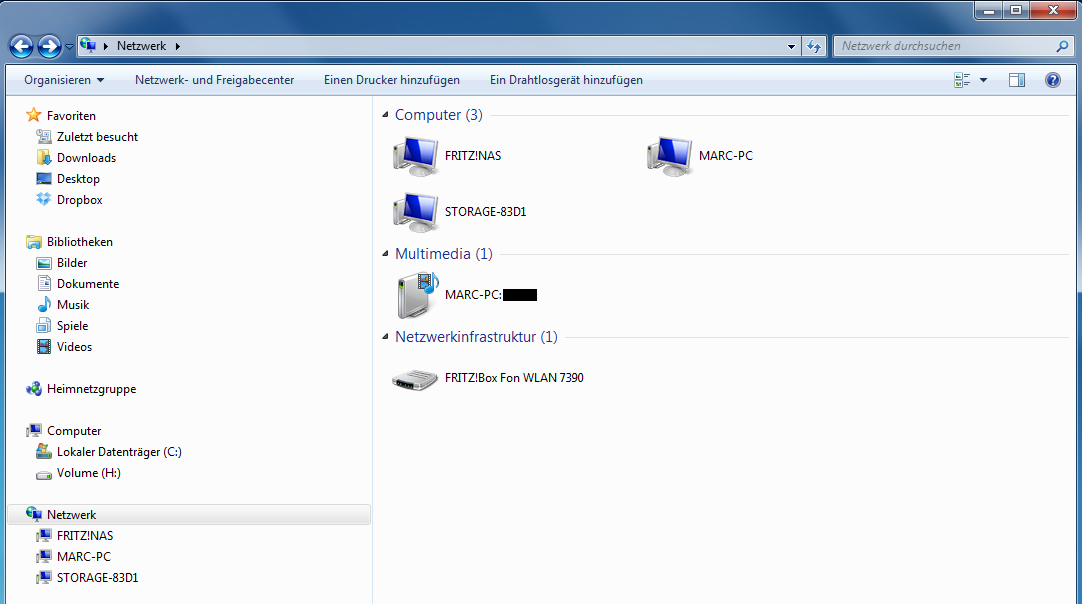Image resolution: width=1082 pixels, height=604 pixels.
Task: Collapse the Computer (3) group
Action: coord(386,116)
